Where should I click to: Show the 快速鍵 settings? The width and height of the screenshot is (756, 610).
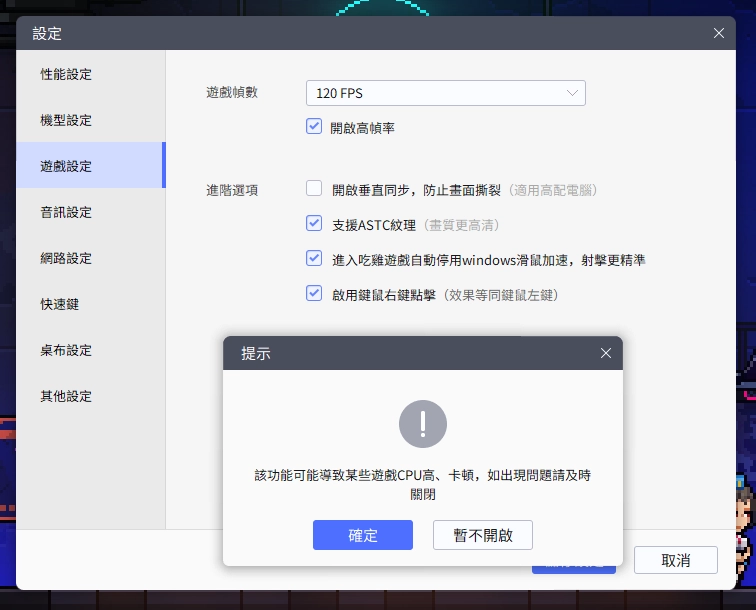tap(59, 304)
